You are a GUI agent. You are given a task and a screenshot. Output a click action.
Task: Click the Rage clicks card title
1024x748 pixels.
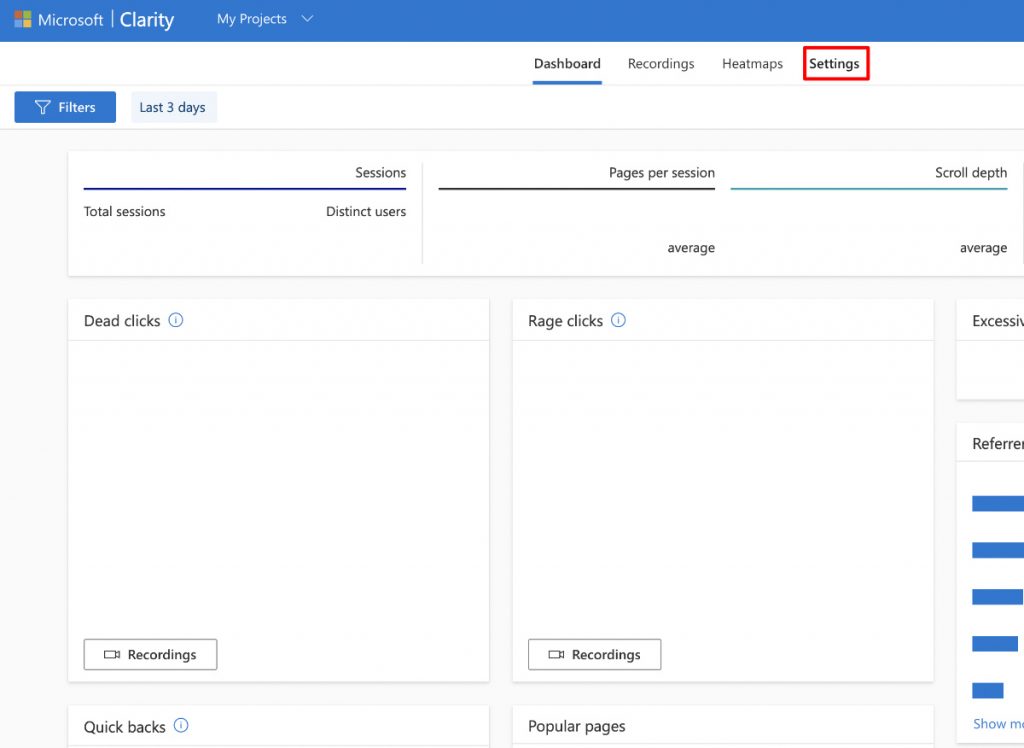tap(566, 321)
